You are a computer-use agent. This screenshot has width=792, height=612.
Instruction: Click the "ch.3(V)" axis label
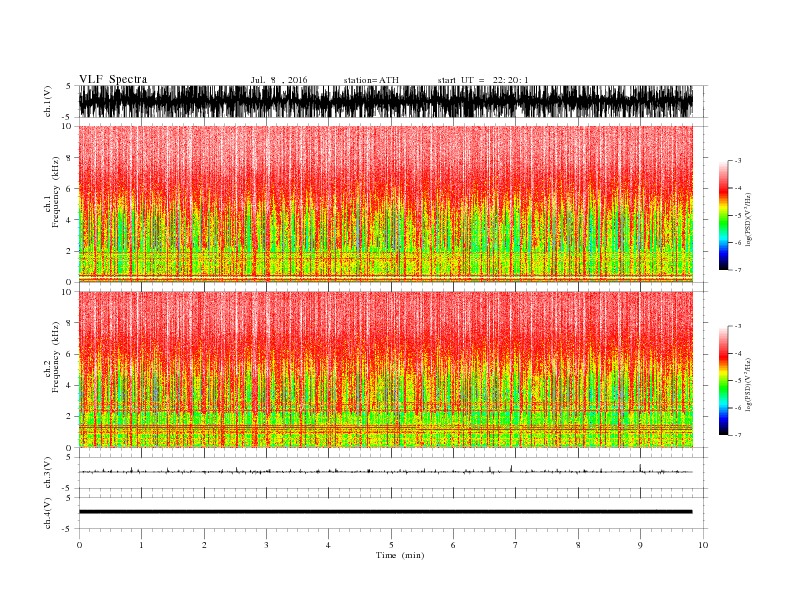48,473
